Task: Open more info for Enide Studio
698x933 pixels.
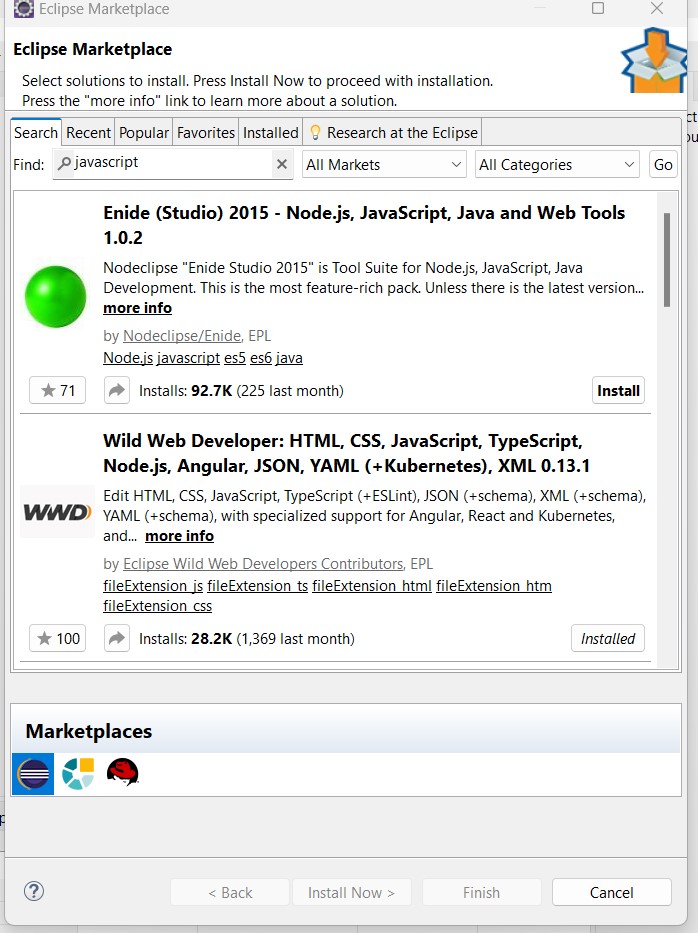Action: [137, 308]
